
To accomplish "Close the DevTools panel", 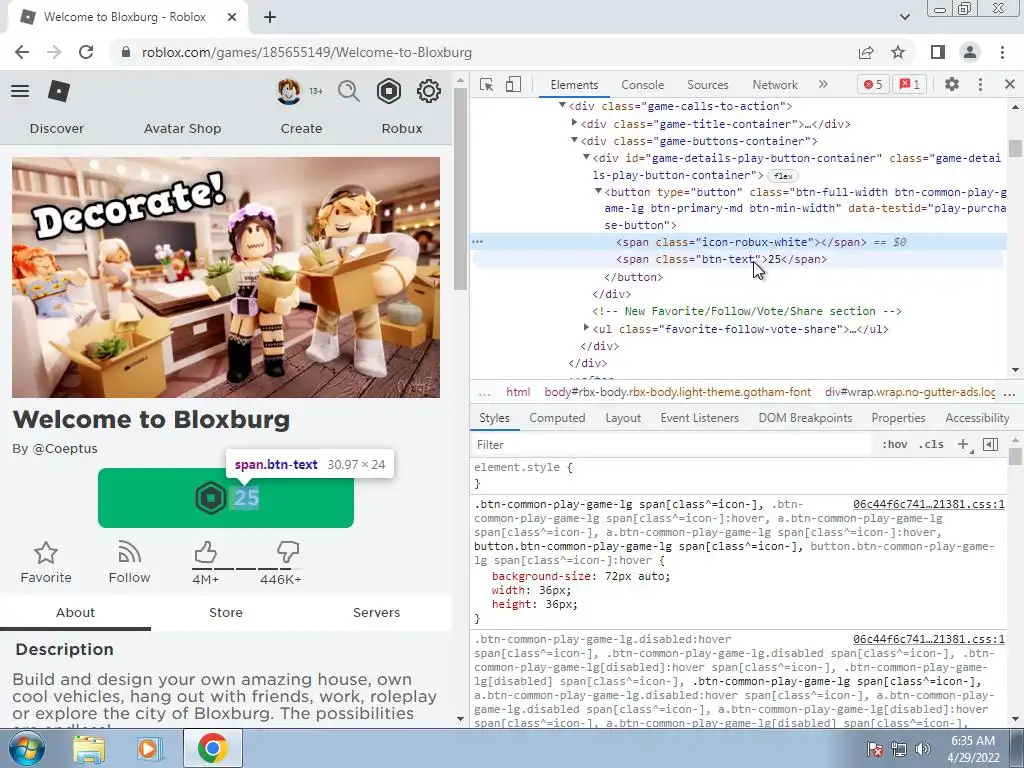I will (1010, 84).
